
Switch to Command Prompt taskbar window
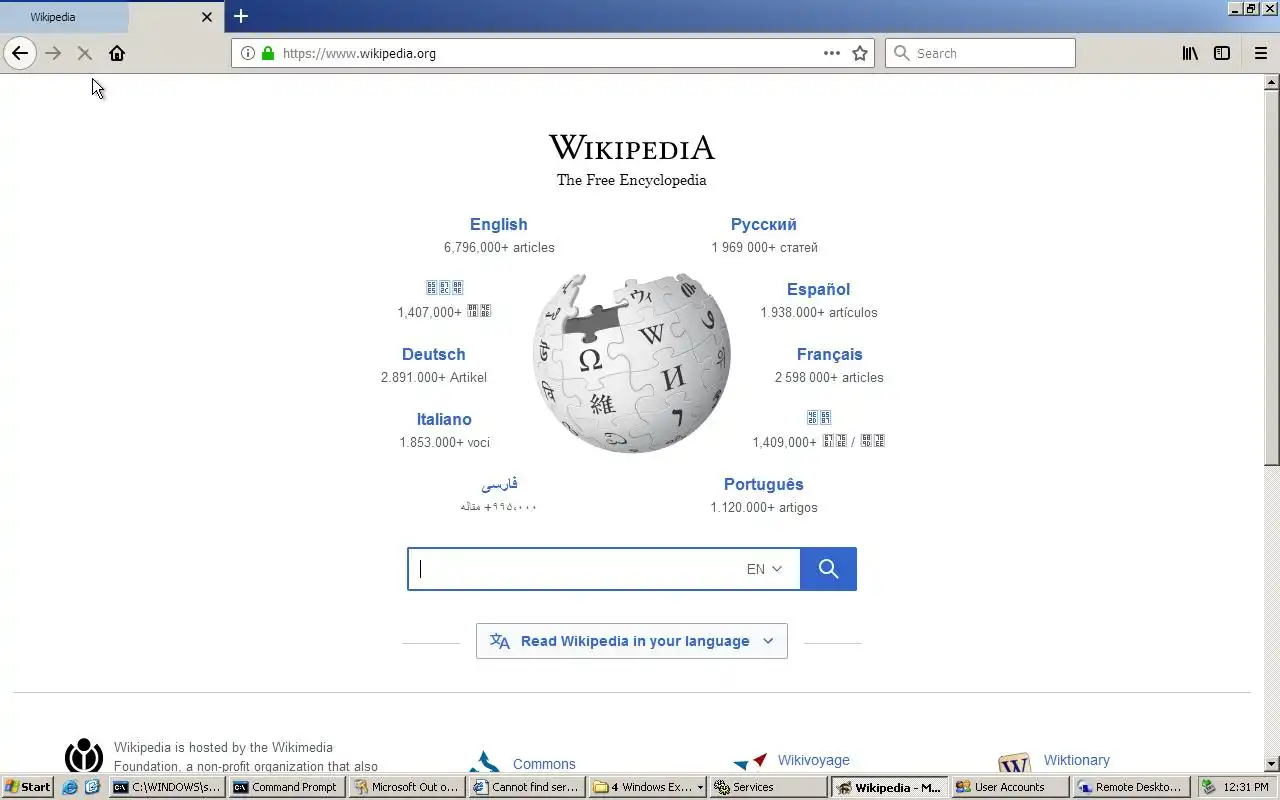pos(286,787)
